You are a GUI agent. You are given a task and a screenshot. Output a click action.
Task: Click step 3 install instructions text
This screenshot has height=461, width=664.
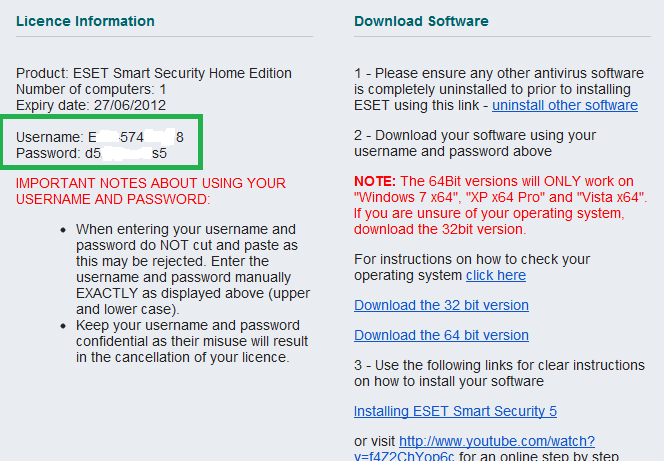499,373
